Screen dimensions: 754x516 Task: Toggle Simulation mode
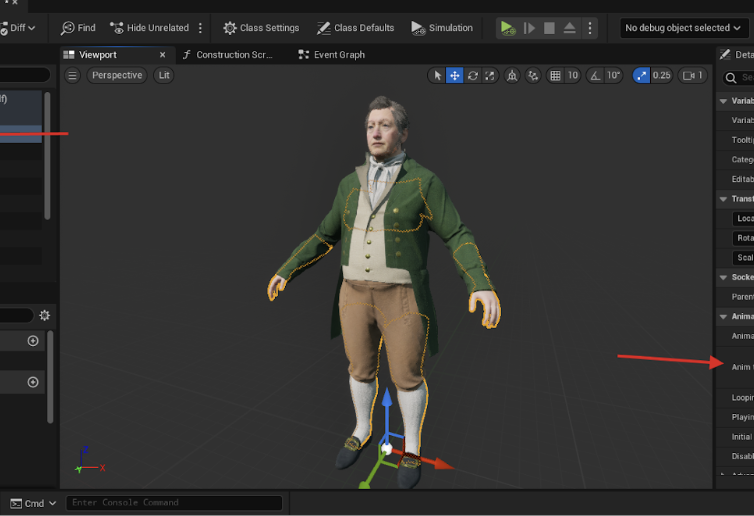442,28
